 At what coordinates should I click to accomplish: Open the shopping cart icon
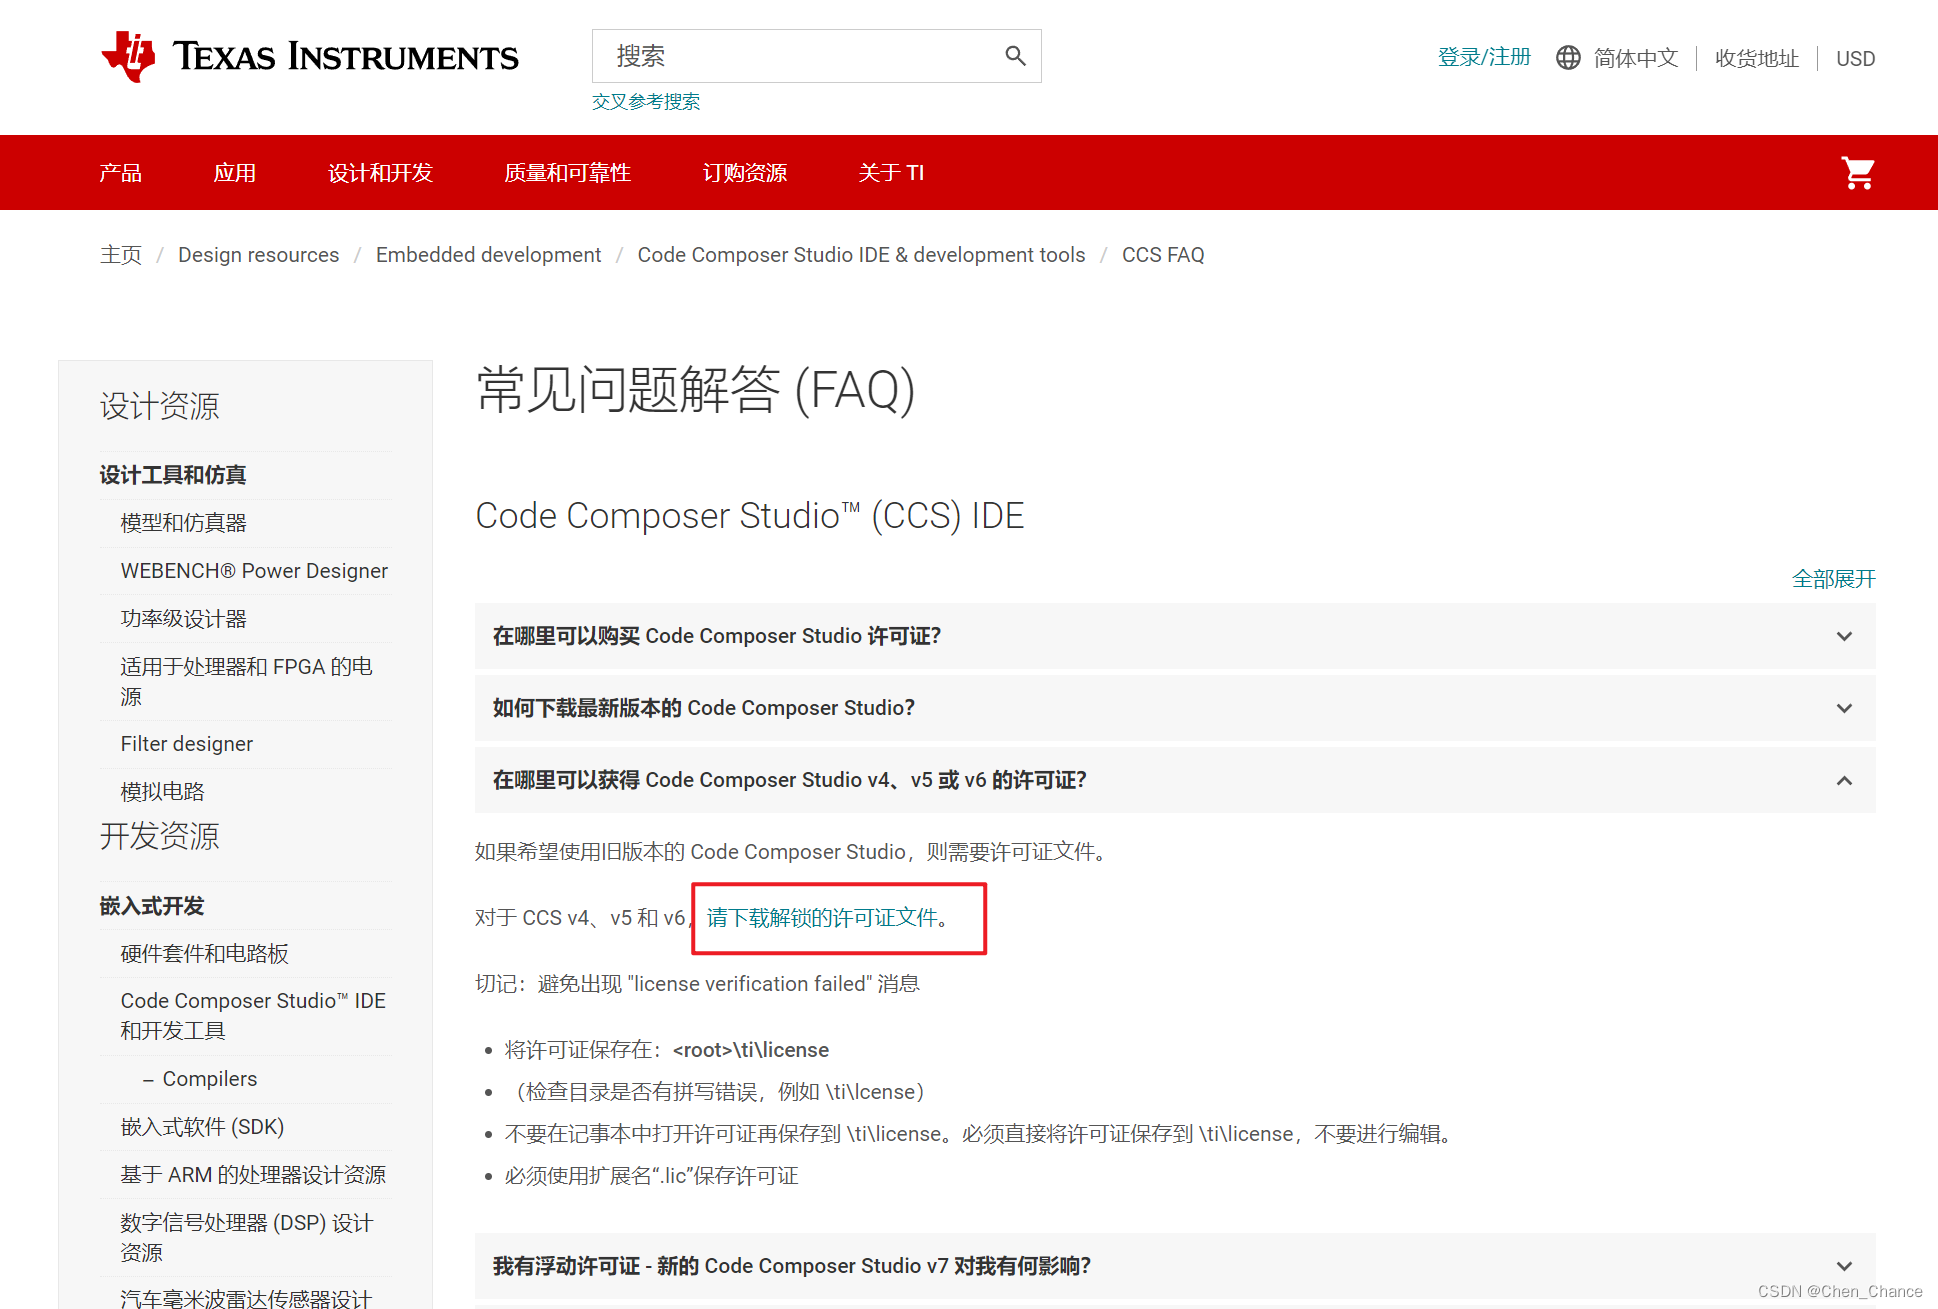point(1857,172)
